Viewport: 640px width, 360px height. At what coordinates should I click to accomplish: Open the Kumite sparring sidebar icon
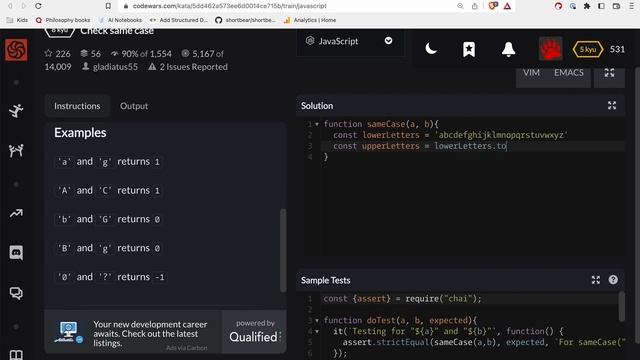pyautogui.click(x=16, y=151)
